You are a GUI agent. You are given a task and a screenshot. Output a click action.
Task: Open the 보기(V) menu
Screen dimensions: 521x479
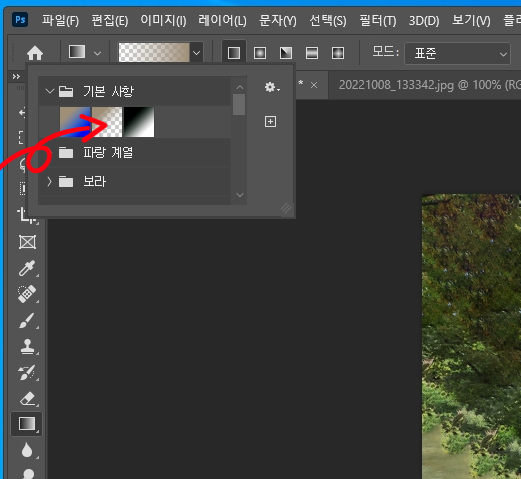[x=471, y=21]
